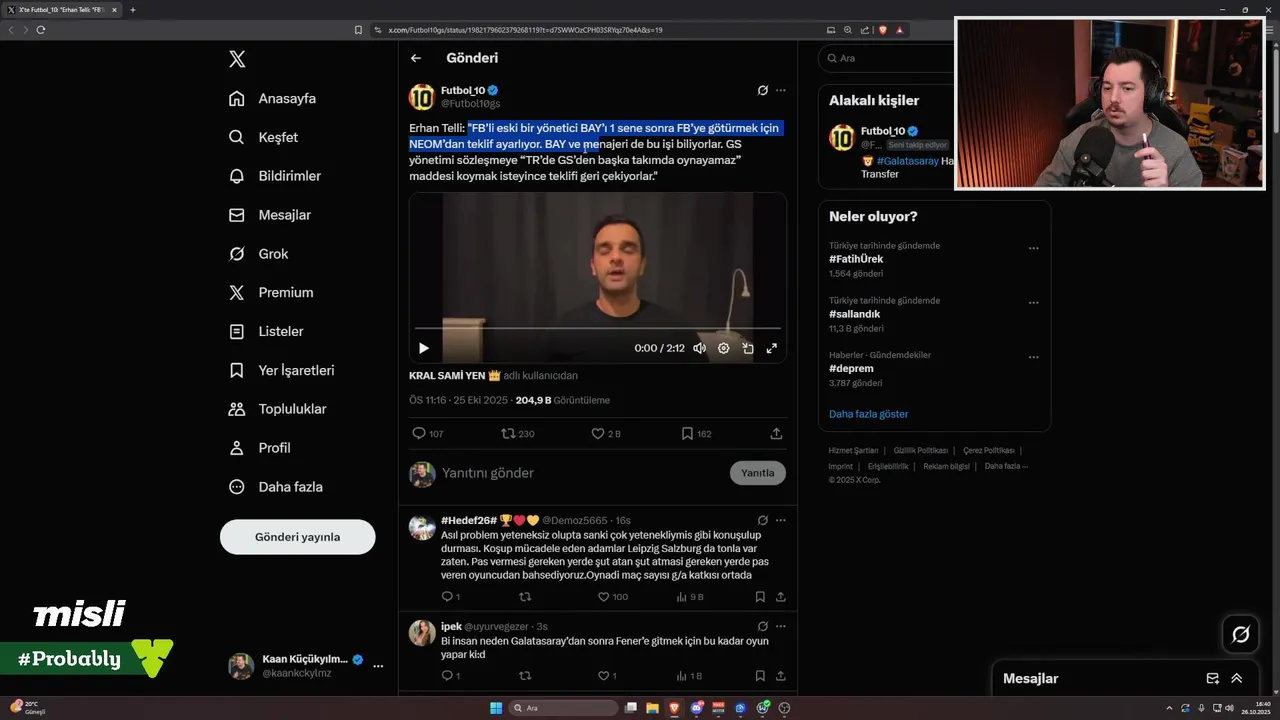Open KRAL SAMİ YEN video source link
Viewport: 1280px width, 720px height.
(x=454, y=376)
